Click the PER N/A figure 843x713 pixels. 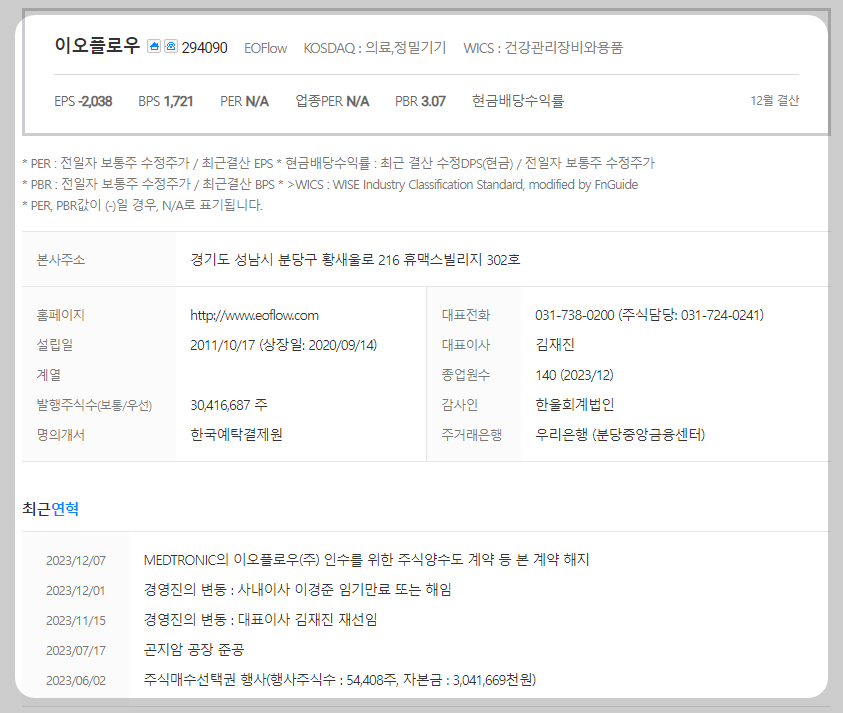245,101
